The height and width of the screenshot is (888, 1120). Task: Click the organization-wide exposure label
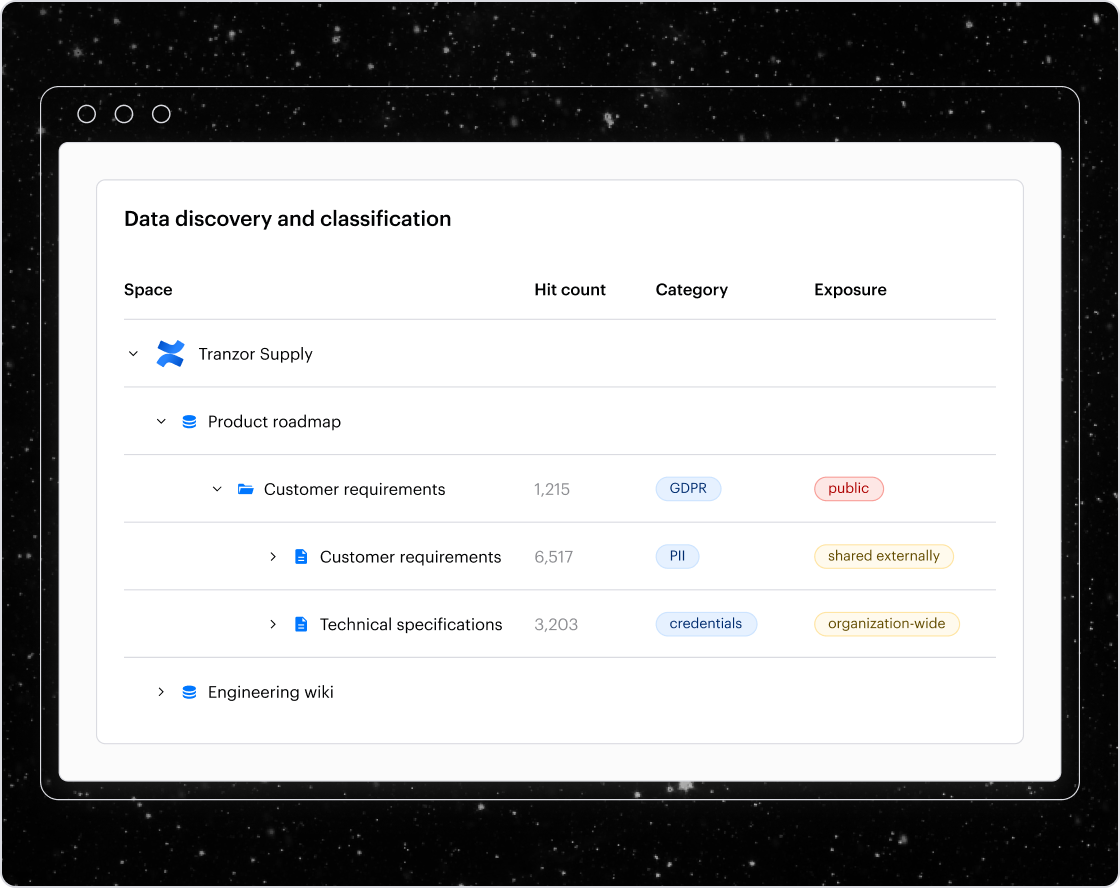point(886,623)
